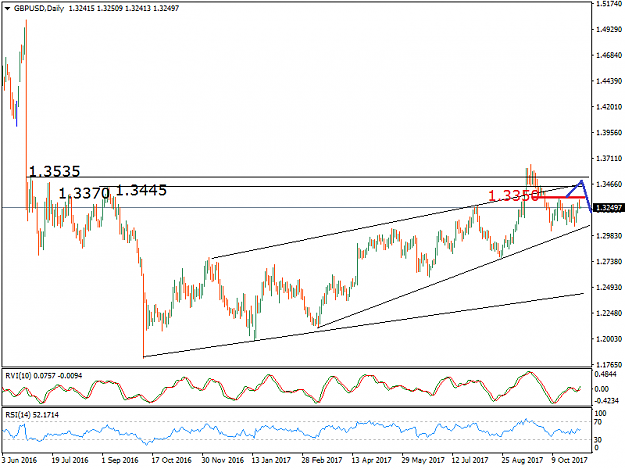Click the 1.17650 price axis value
Viewport: 625px width, 469px height.
point(609,365)
